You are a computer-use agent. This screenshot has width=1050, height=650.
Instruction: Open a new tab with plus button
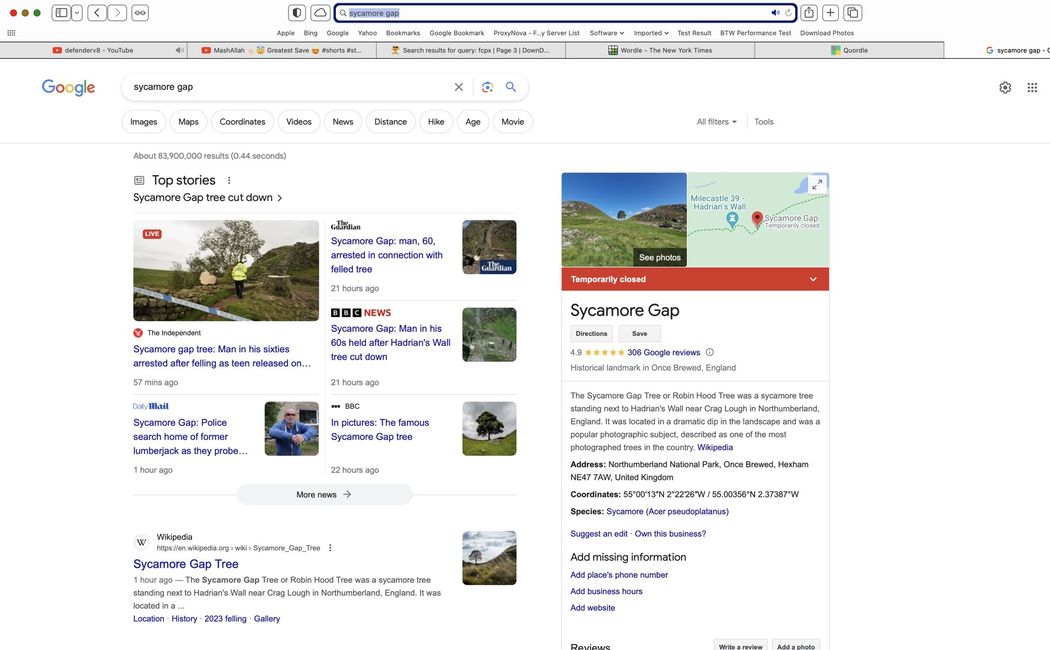pos(830,13)
